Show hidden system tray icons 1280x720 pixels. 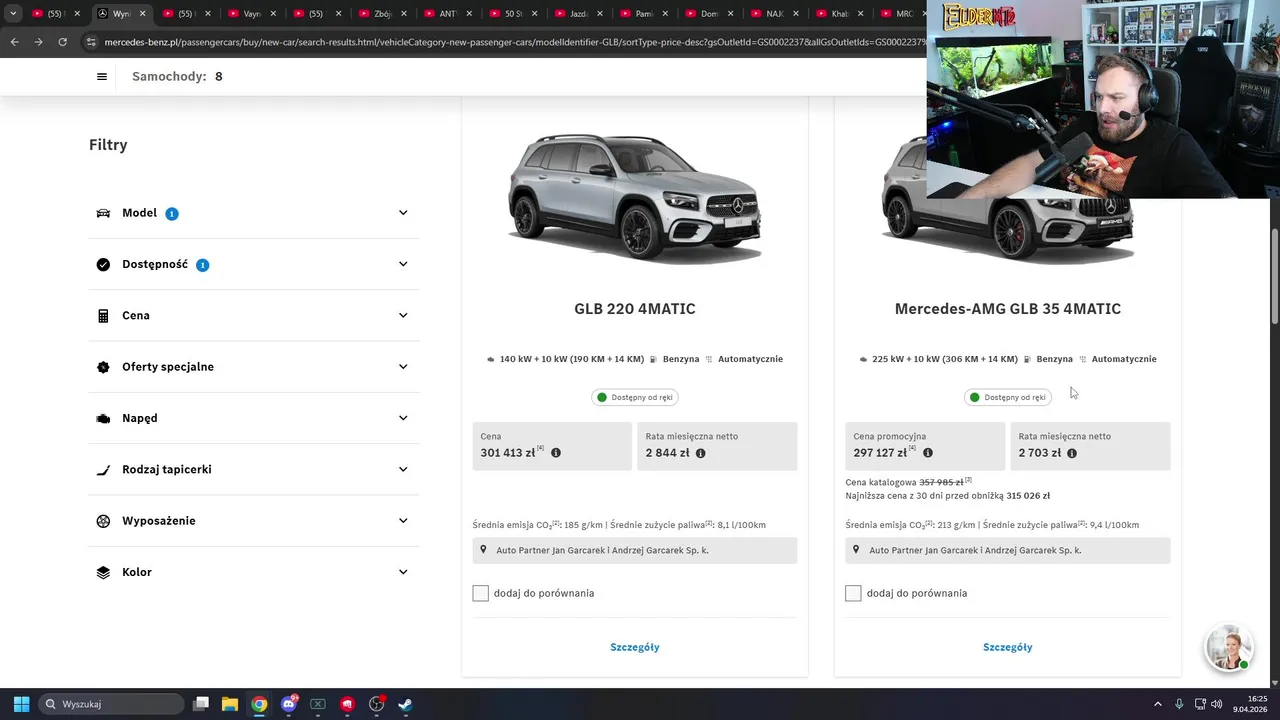1158,704
